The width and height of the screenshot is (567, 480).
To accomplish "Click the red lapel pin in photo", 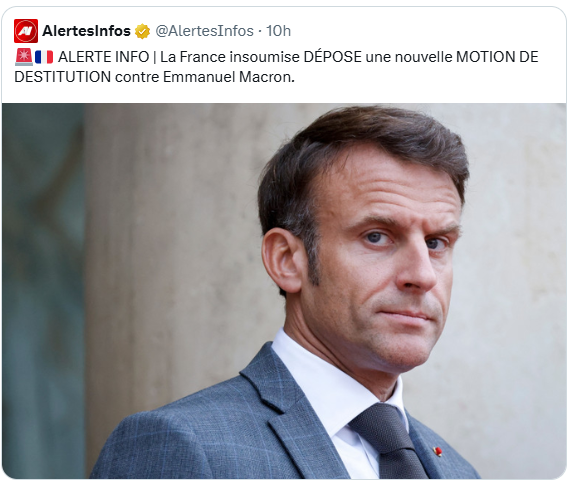I will pyautogui.click(x=438, y=451).
